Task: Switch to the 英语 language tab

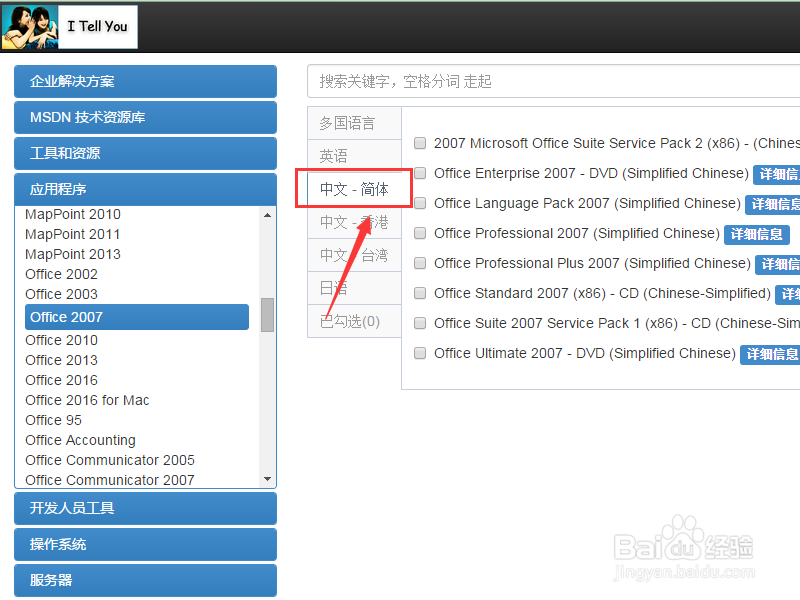Action: click(x=354, y=156)
